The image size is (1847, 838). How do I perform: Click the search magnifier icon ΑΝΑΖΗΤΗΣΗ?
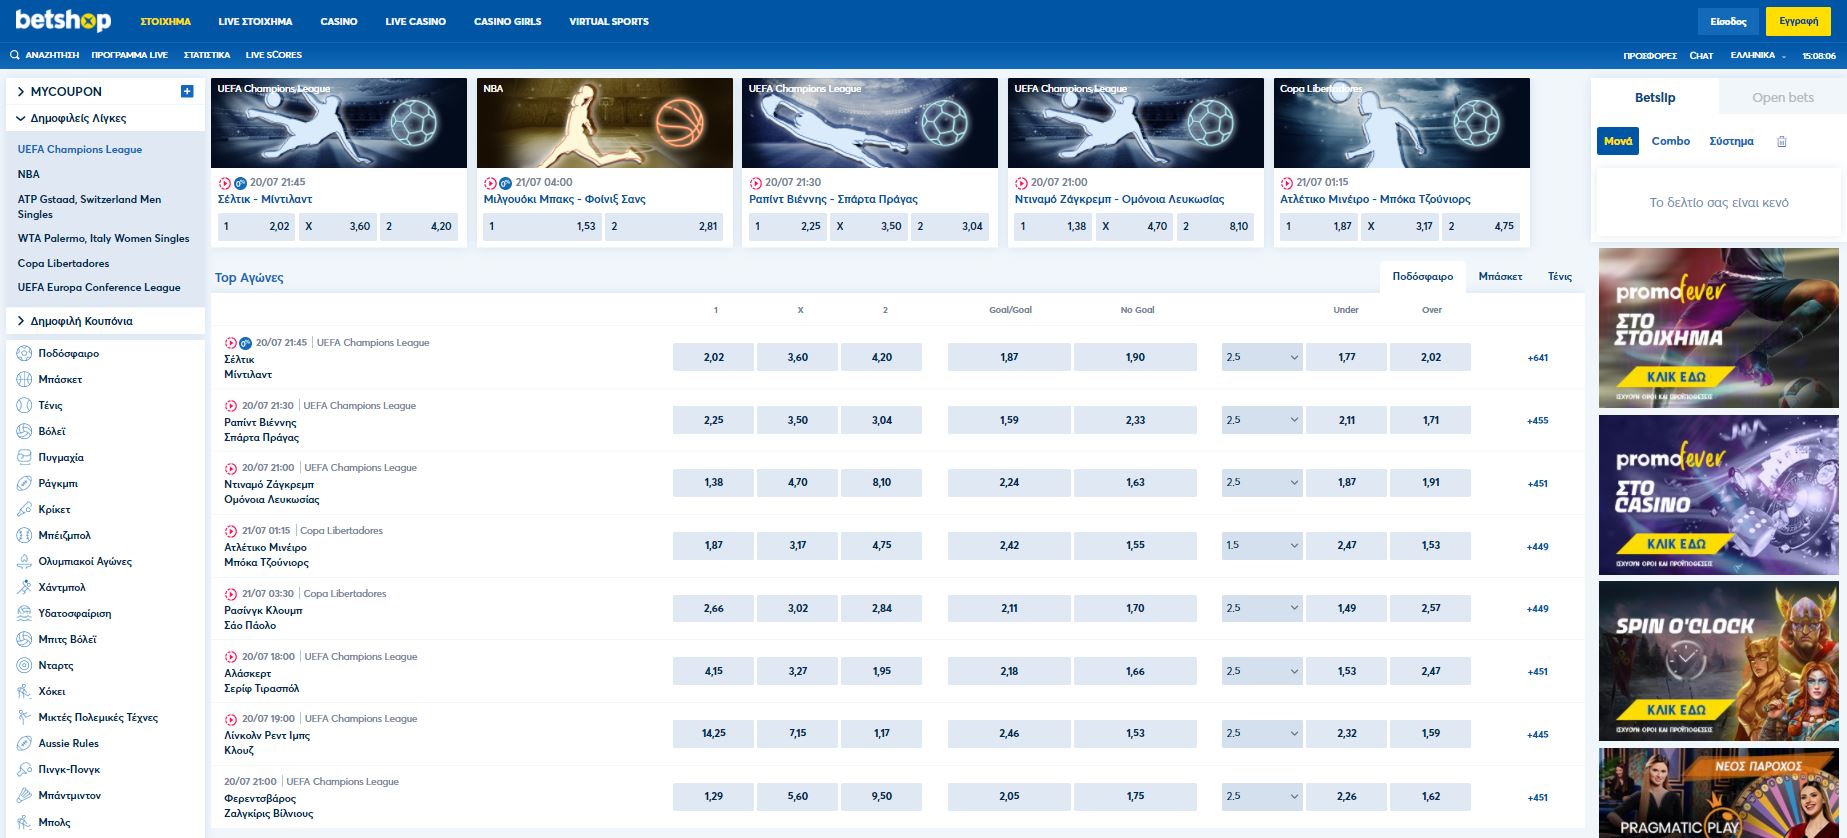[x=15, y=55]
